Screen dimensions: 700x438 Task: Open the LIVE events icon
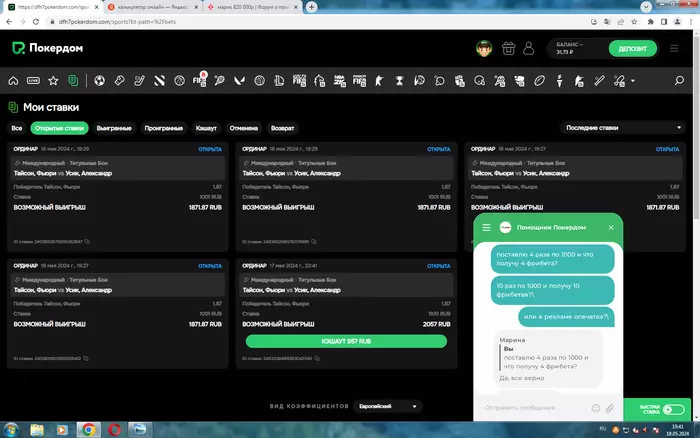(x=33, y=81)
